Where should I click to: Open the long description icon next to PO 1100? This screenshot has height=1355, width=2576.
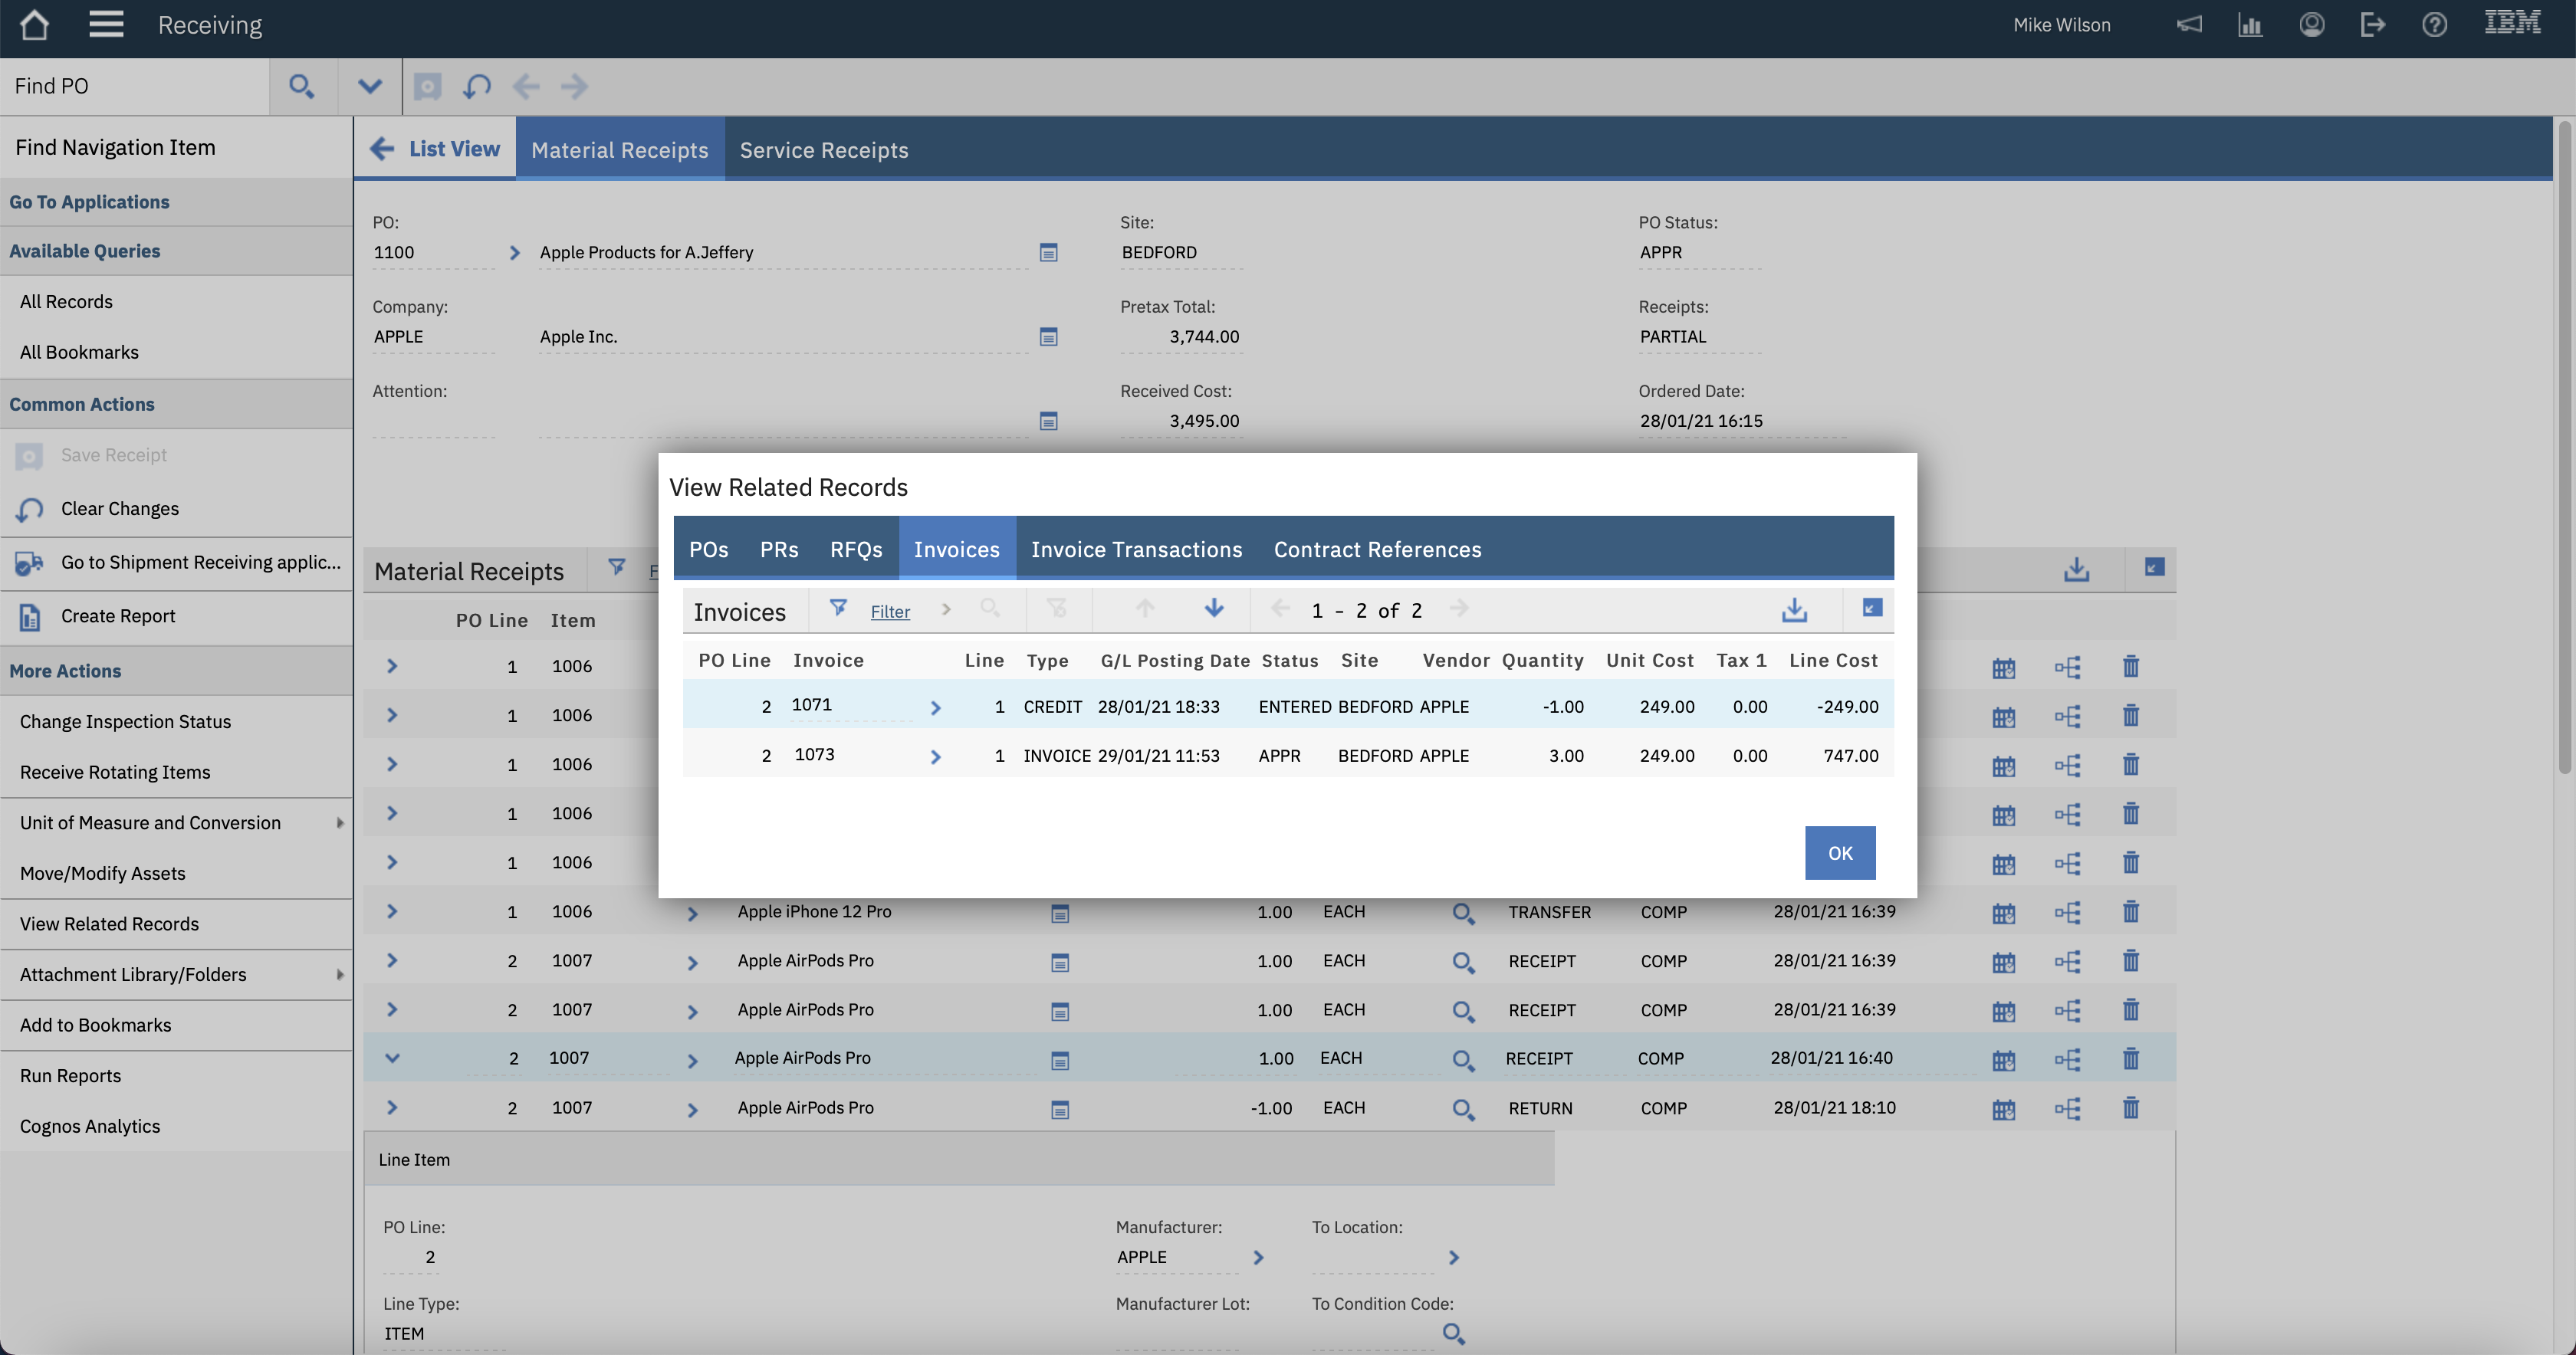pos(1048,252)
